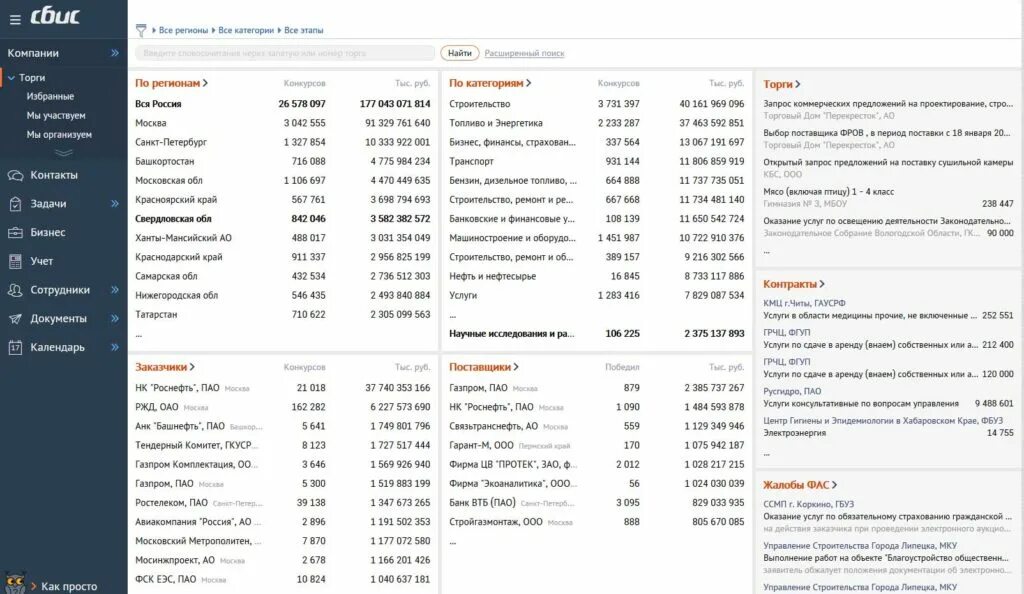The height and width of the screenshot is (594, 1024).
Task: Open the По категориям section header
Action: coord(490,83)
